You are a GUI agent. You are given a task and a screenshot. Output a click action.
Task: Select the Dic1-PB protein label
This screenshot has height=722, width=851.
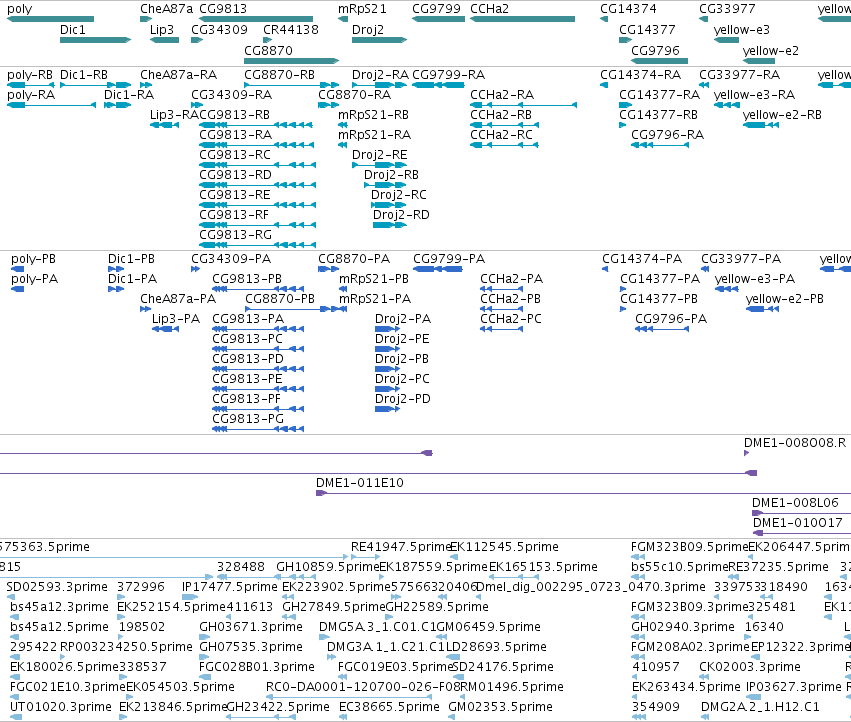pos(131,259)
